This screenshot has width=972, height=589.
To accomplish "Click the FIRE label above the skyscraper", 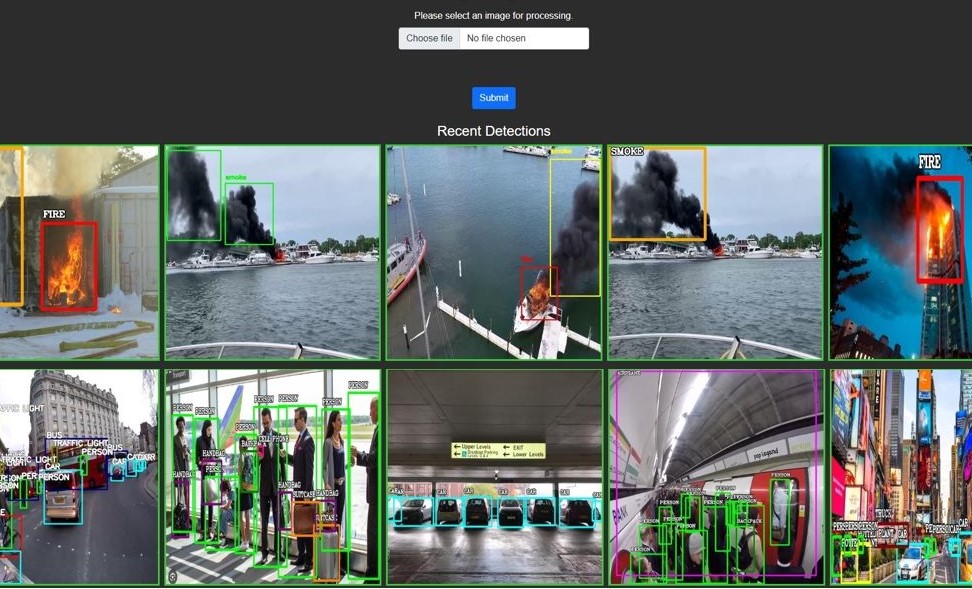I will 930,161.
